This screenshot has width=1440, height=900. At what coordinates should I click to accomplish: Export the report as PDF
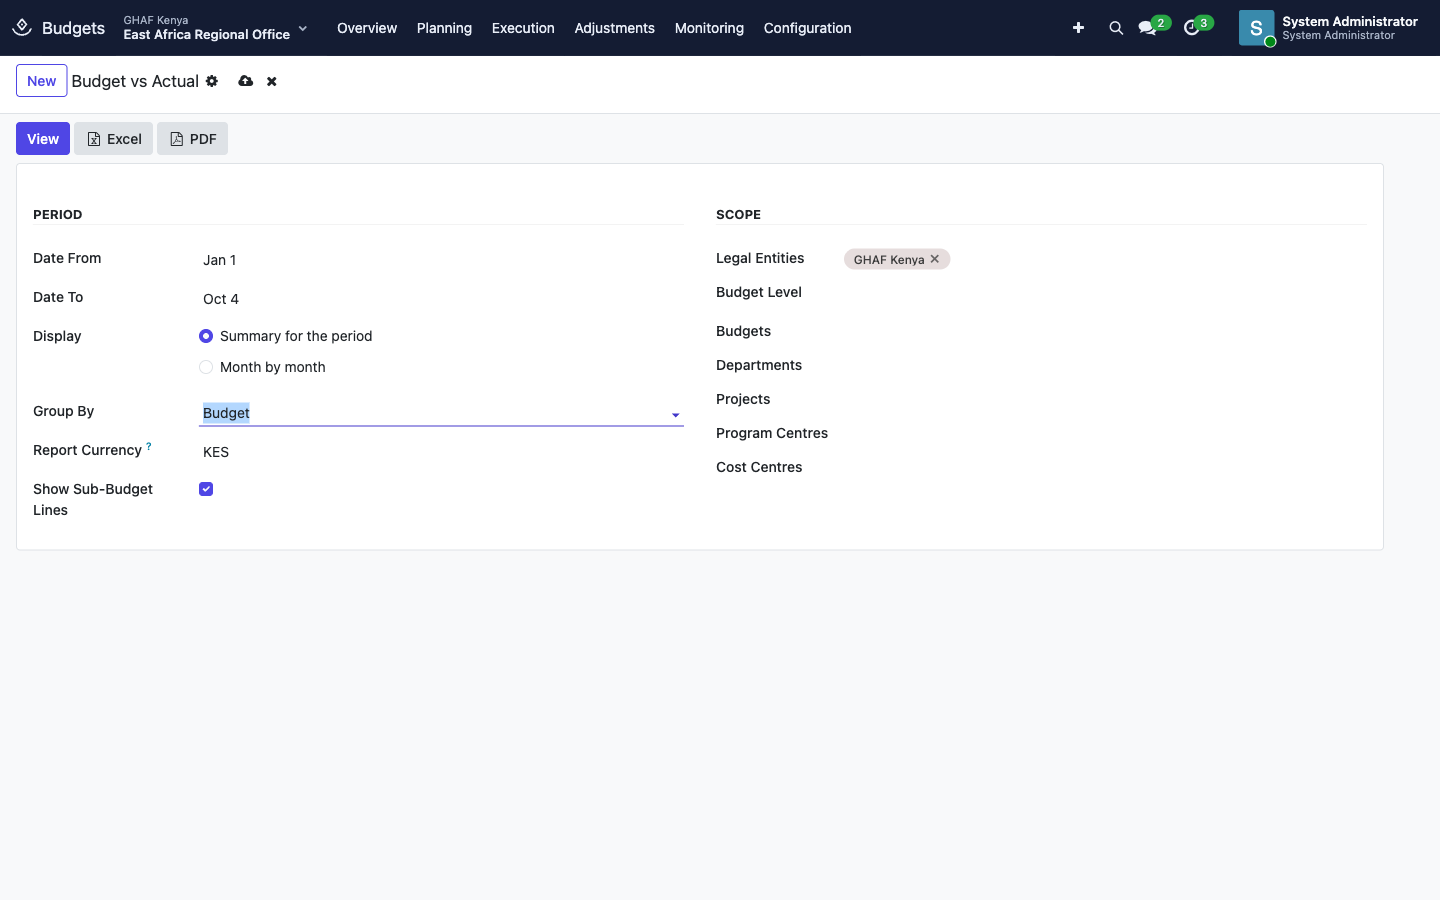pos(192,139)
